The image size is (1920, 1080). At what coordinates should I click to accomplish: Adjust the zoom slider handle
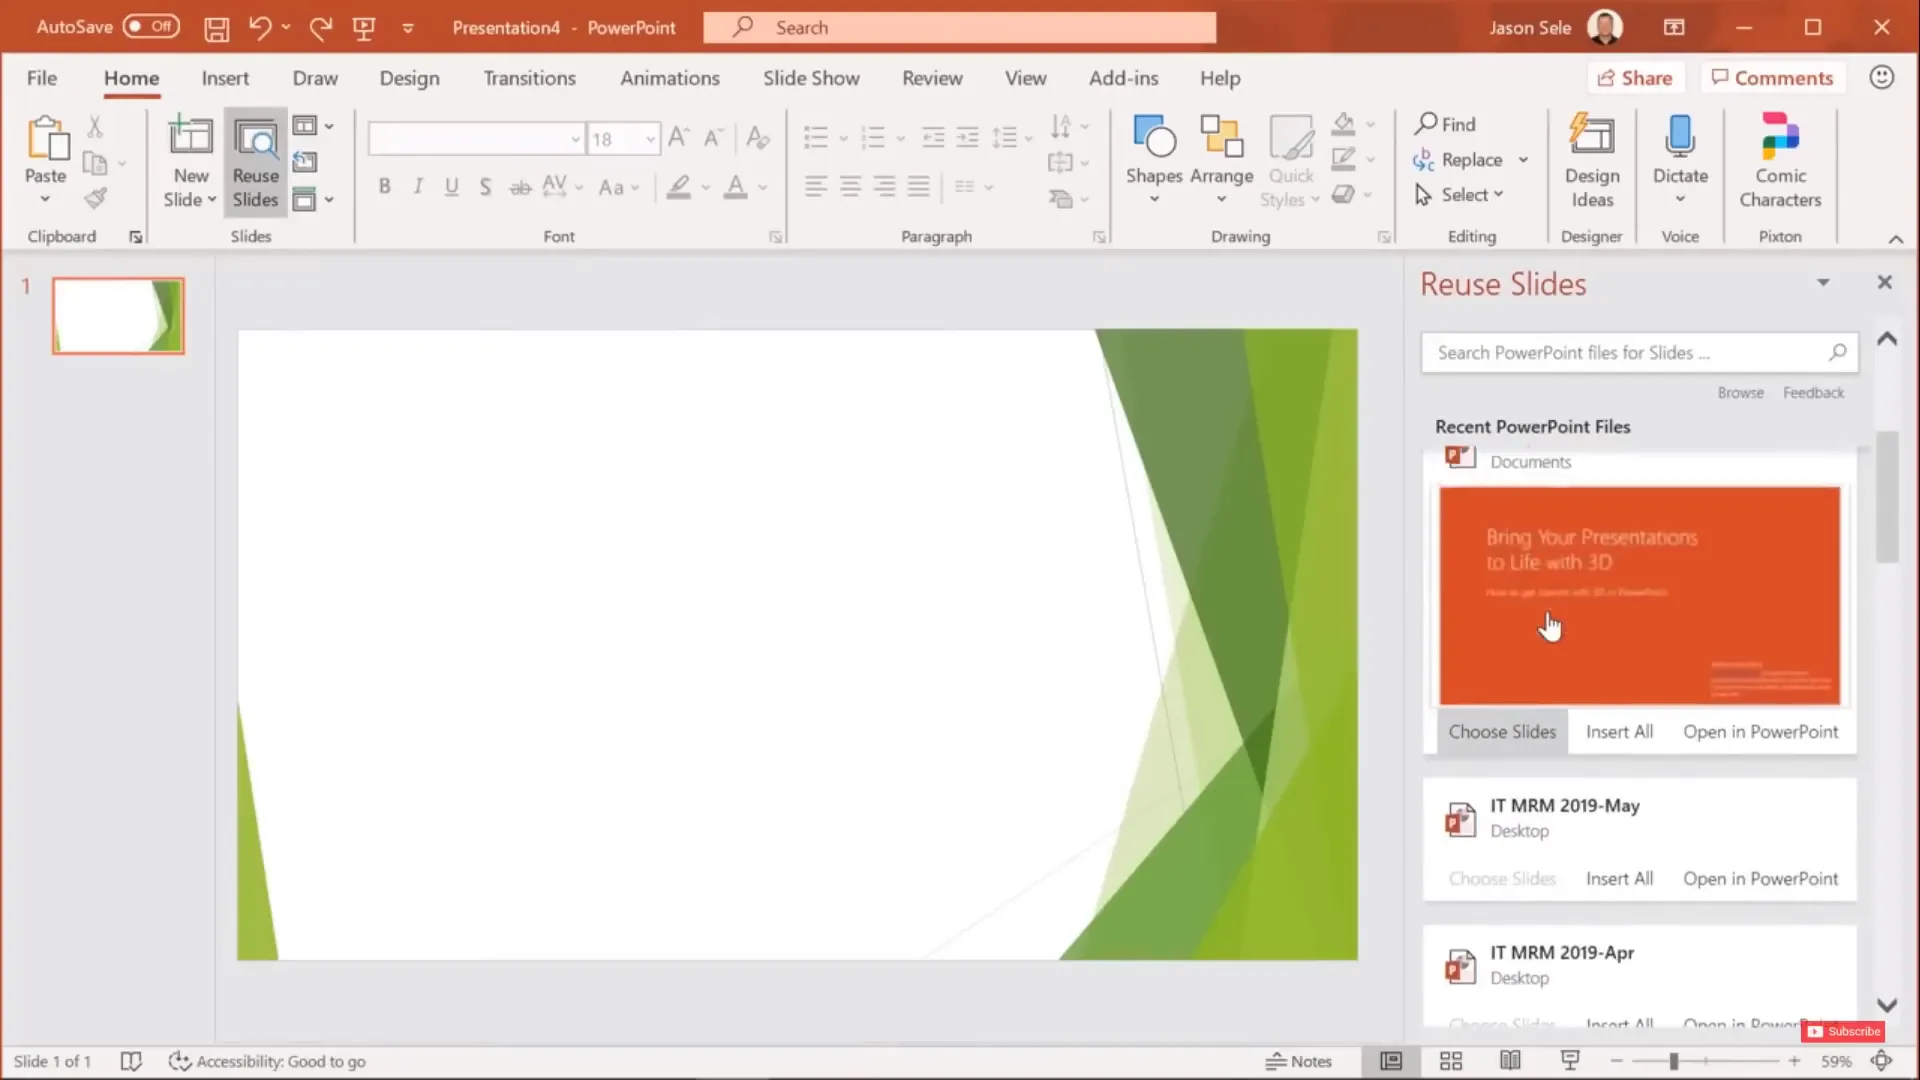pos(1673,1061)
